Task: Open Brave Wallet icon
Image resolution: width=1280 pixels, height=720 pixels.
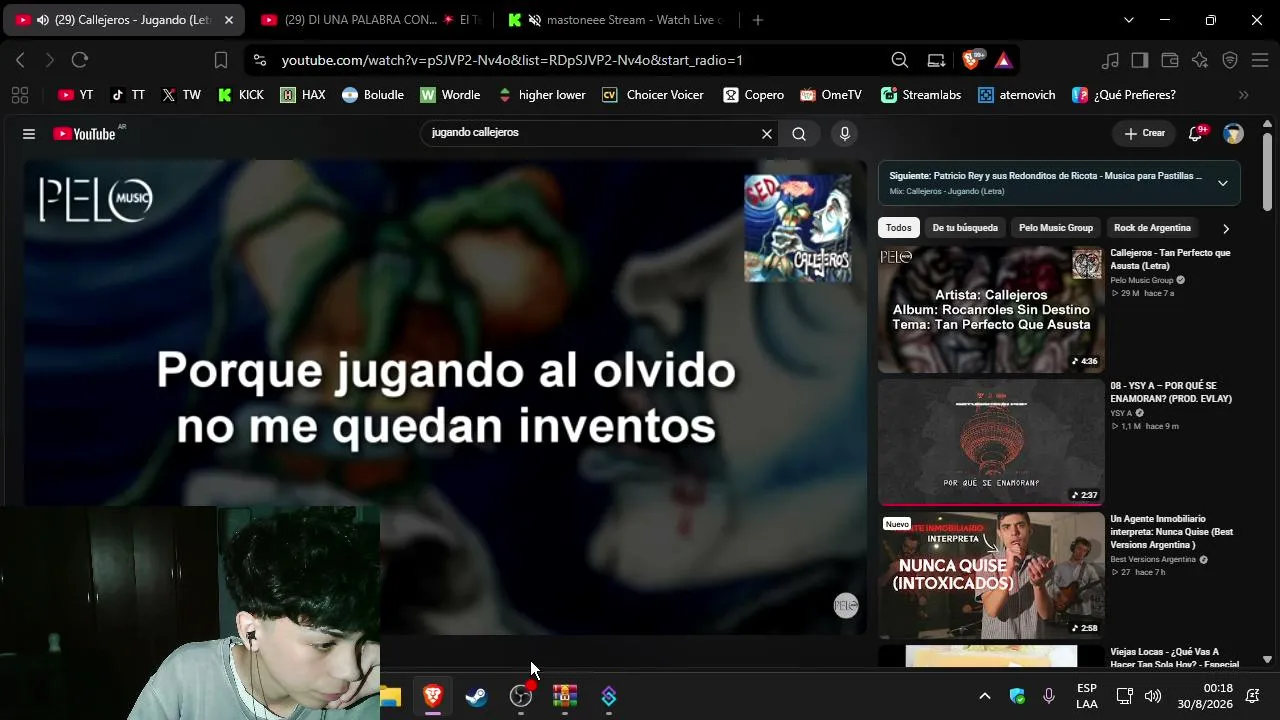Action: click(x=1170, y=60)
